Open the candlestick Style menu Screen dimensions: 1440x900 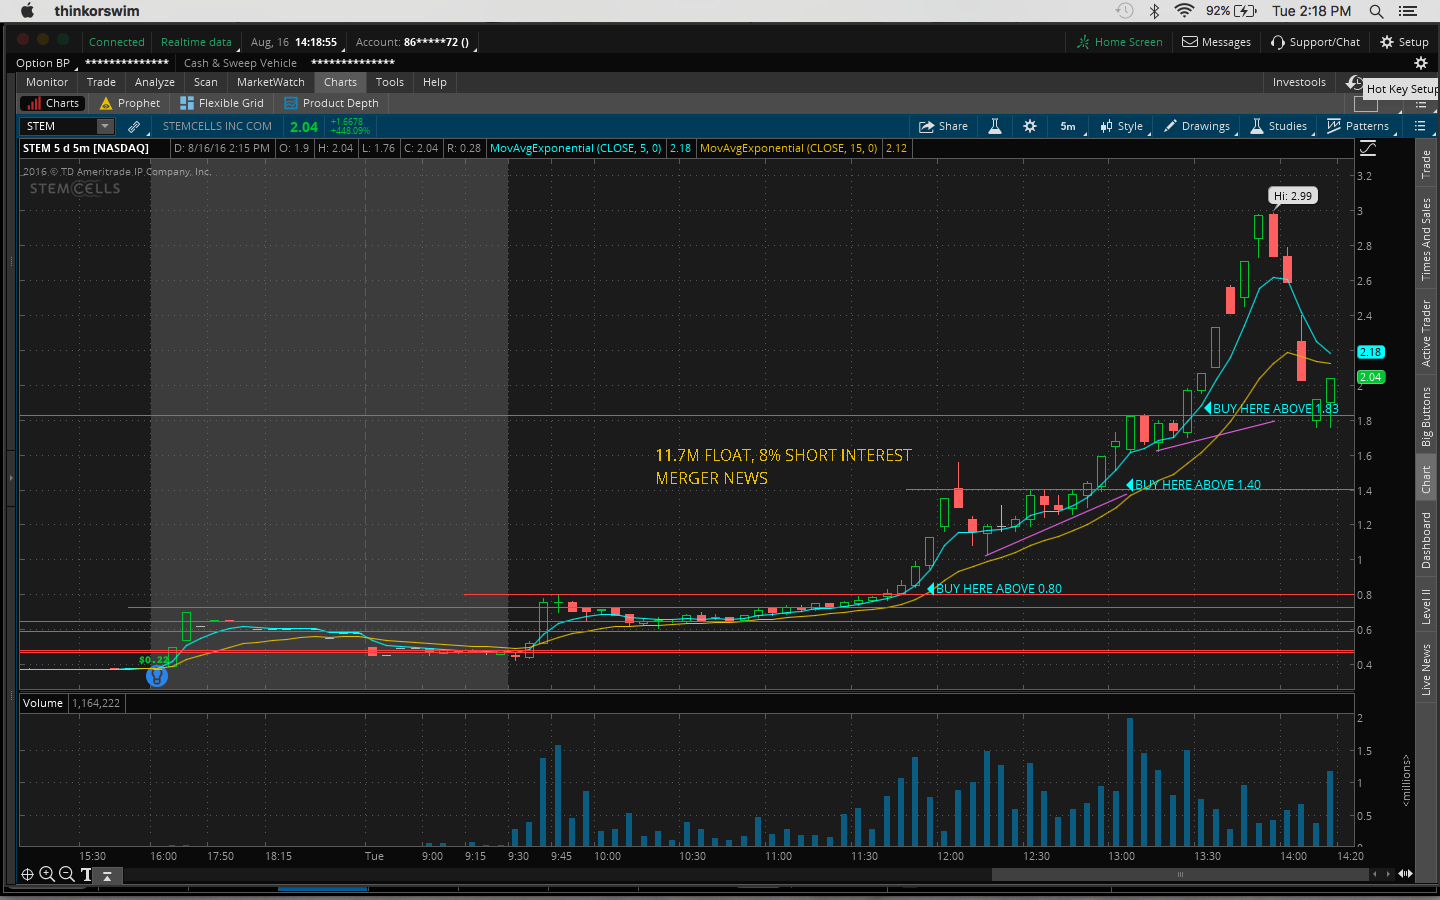click(1121, 126)
